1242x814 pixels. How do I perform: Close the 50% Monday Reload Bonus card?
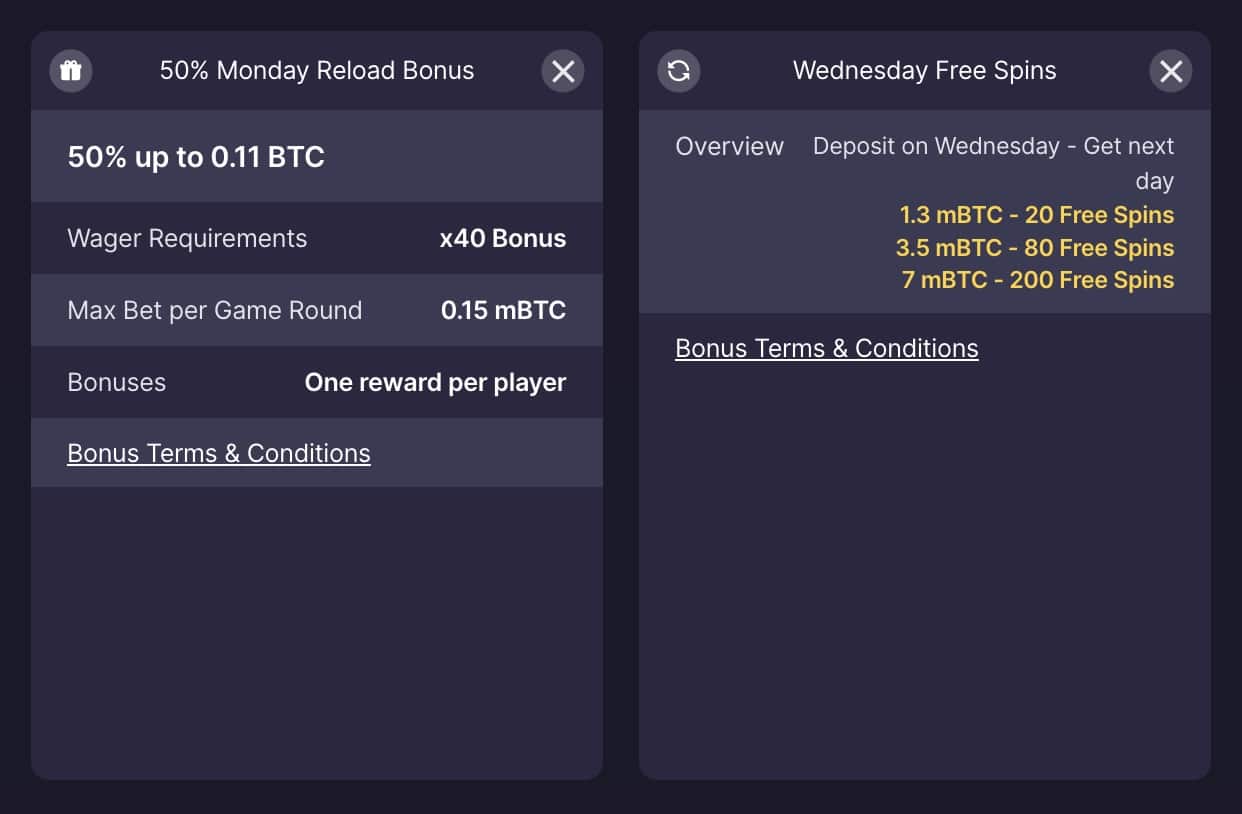563,71
